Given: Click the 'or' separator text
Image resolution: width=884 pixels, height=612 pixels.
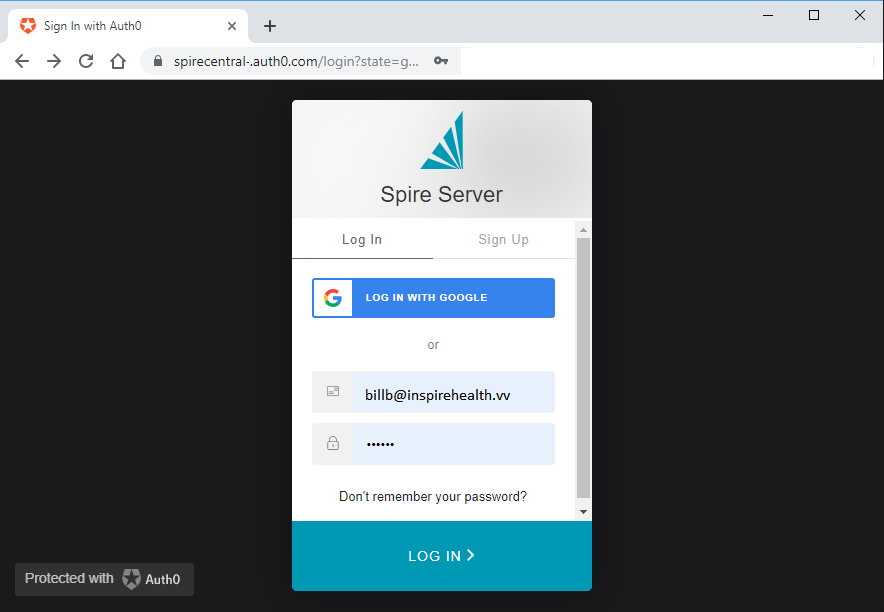Looking at the screenshot, I should pos(433,345).
